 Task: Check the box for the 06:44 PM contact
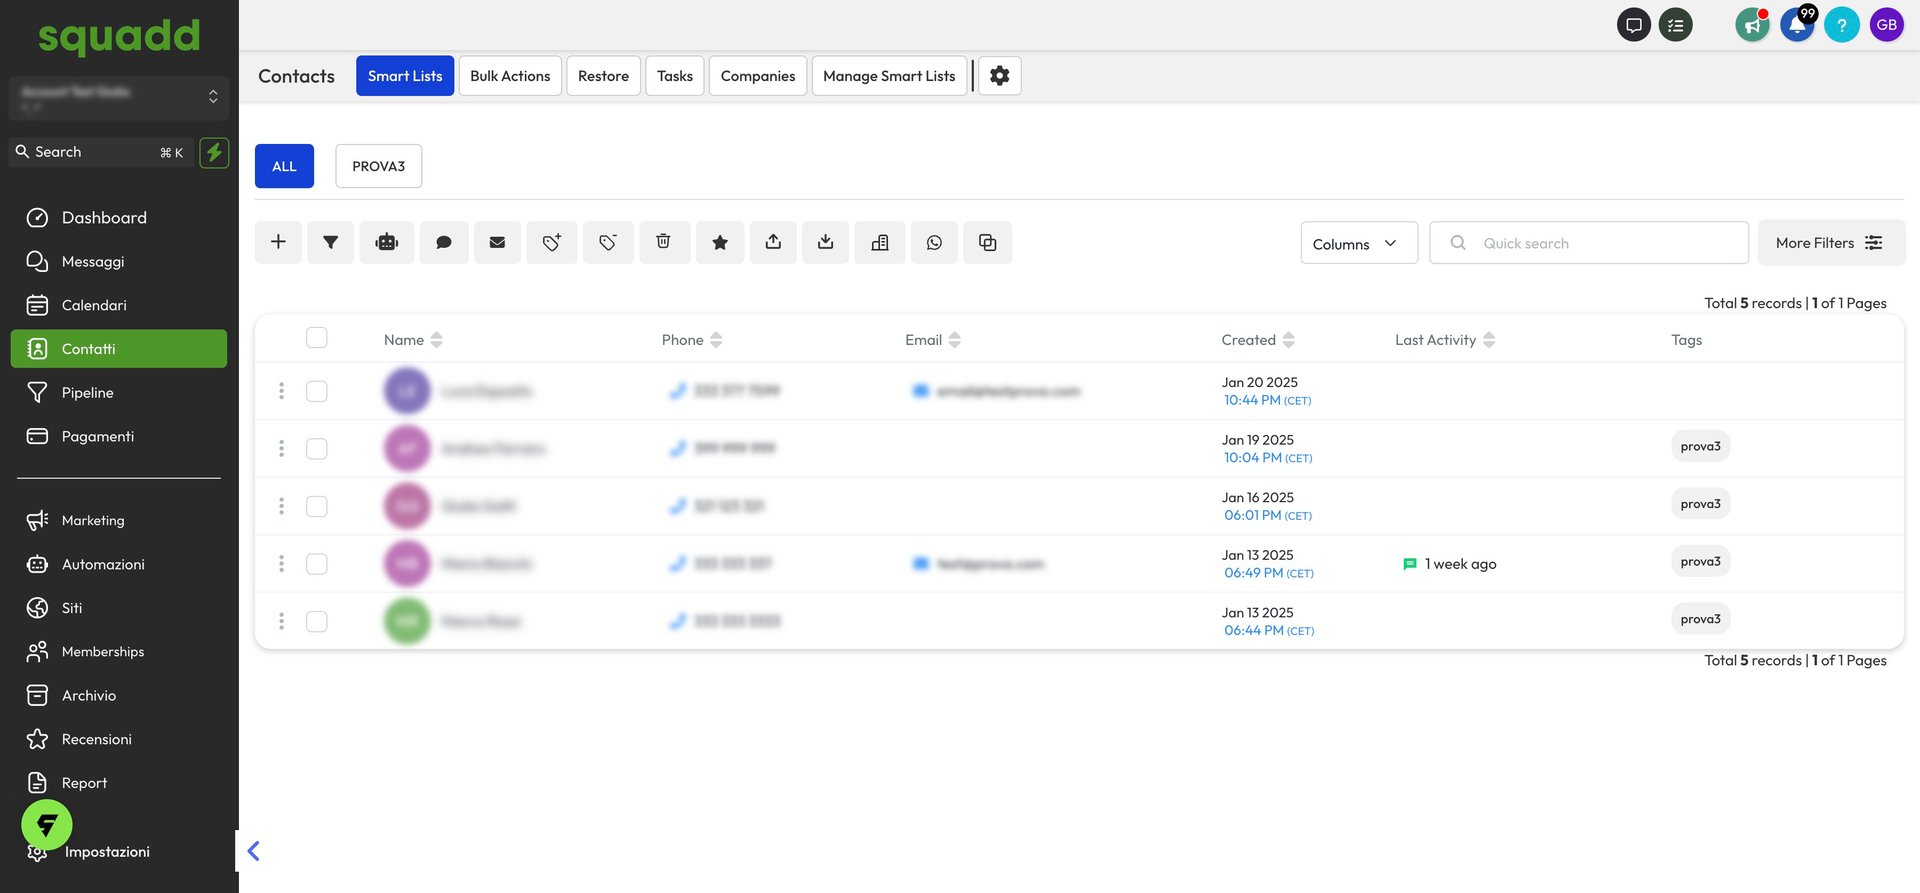317,621
